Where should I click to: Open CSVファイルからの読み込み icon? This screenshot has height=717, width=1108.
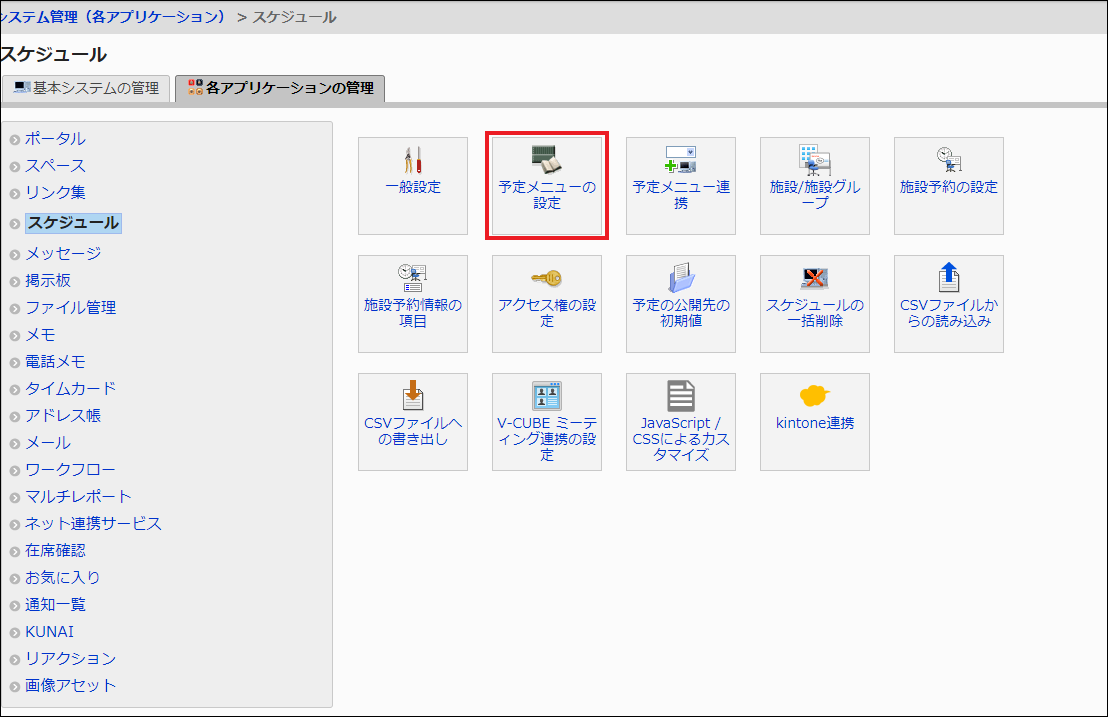tap(948, 277)
